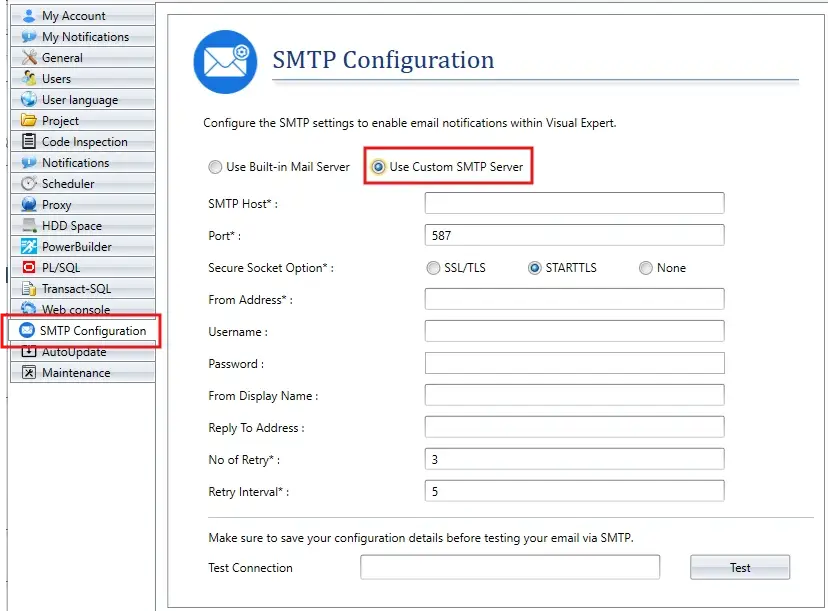Click the Scheduler clock icon
Viewport: 828px width, 611px height.
(29, 183)
